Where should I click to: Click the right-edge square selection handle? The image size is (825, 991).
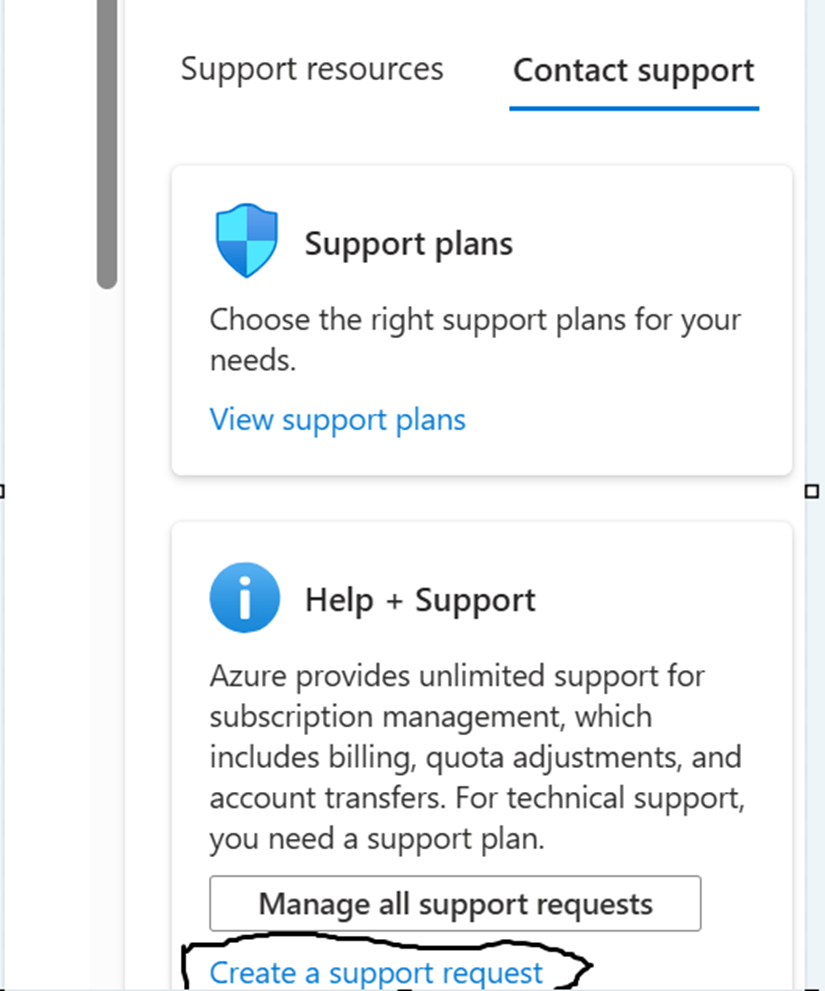(812, 491)
